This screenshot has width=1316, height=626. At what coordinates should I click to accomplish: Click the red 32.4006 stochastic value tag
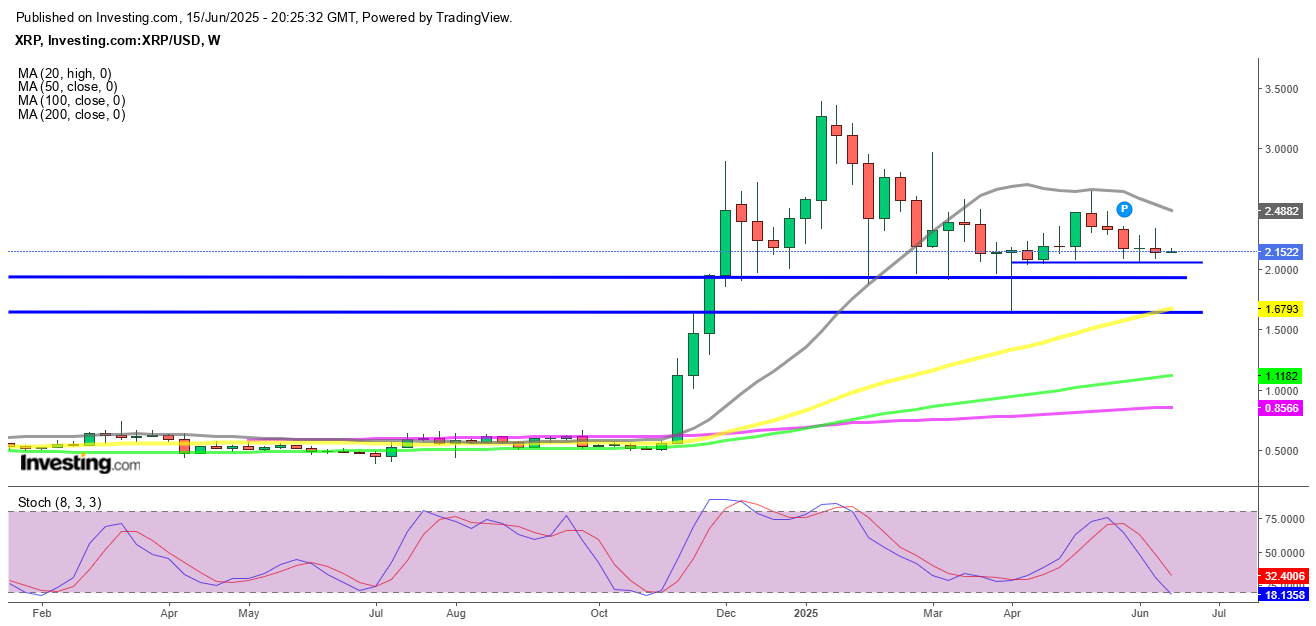pos(1281,576)
